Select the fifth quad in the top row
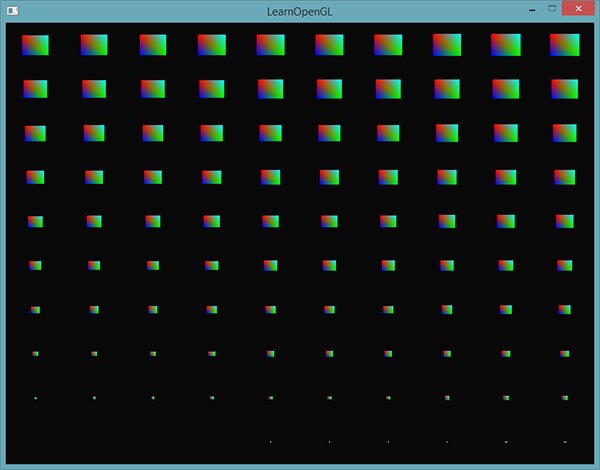This screenshot has width=600, height=470. pos(270,45)
